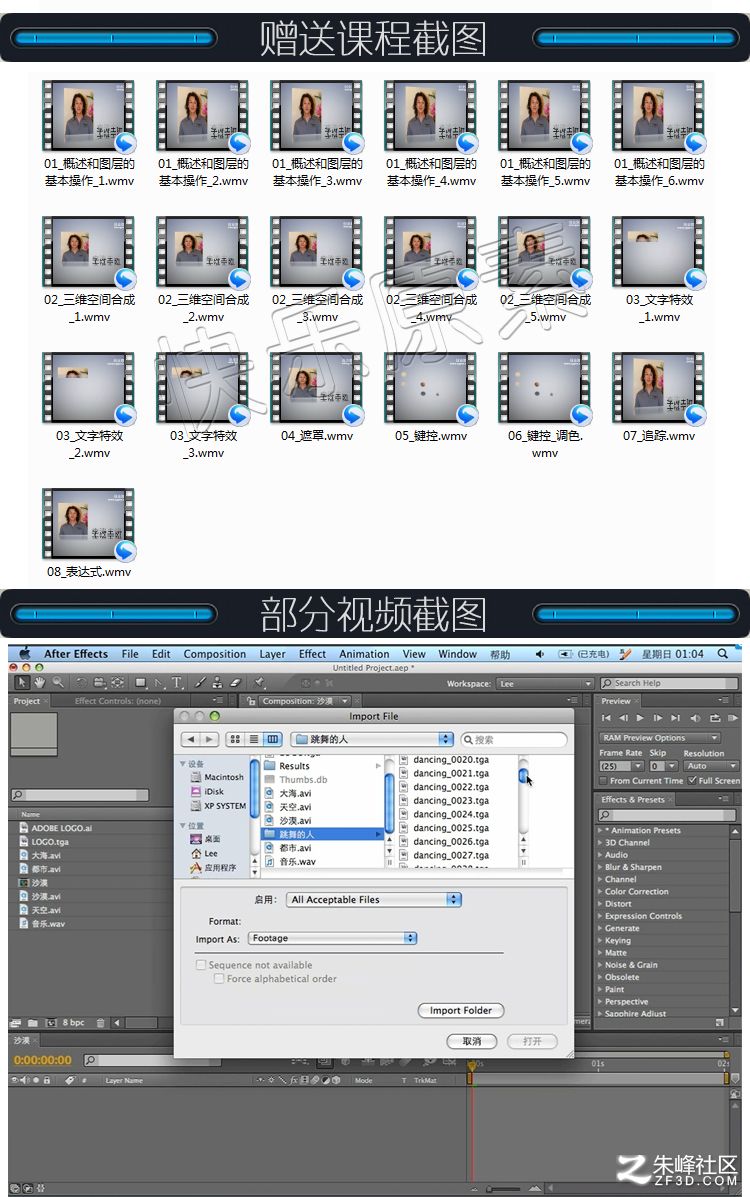This screenshot has width=750, height=1197.
Task: Delete selected item with Project panel trash
Action: pyautogui.click(x=100, y=1022)
